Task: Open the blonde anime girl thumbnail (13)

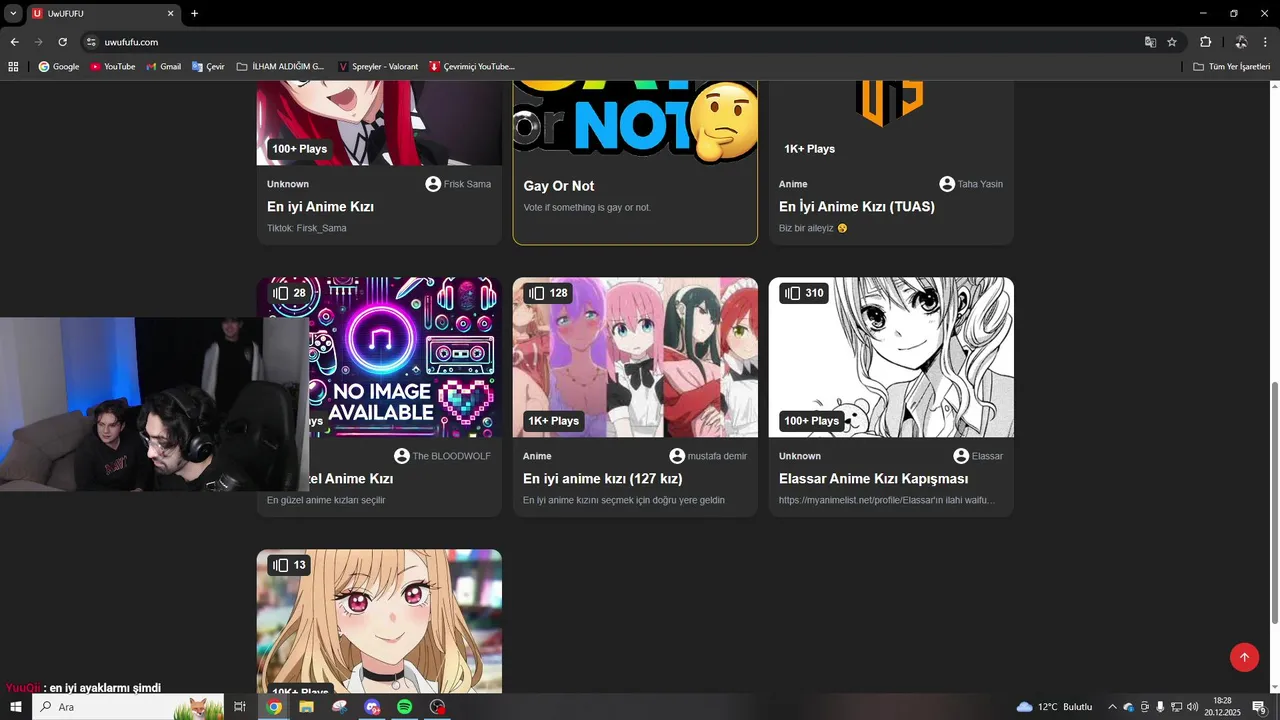Action: [x=379, y=621]
